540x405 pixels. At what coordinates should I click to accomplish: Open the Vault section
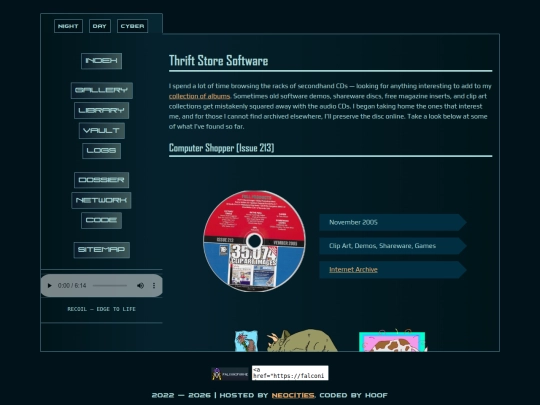[102, 131]
